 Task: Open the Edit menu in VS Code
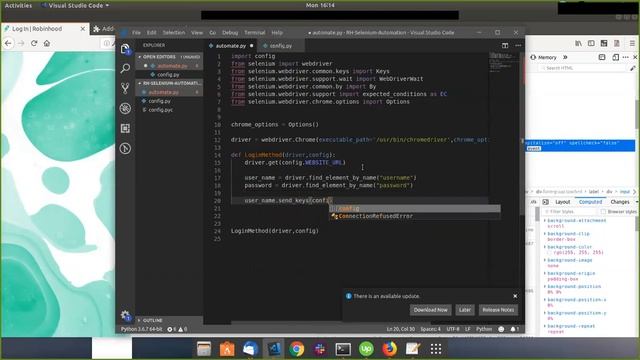[x=151, y=32]
